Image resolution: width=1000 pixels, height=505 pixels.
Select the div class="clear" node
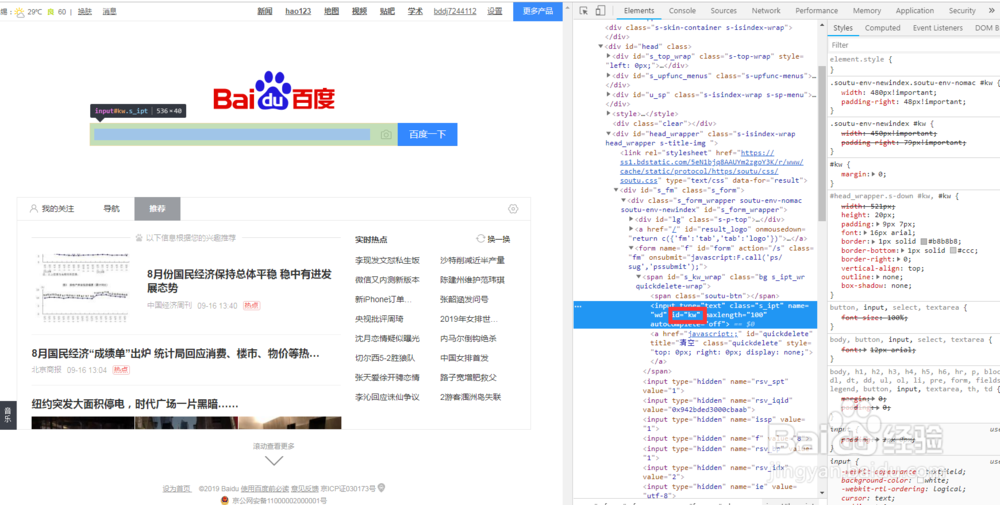pyautogui.click(x=663, y=124)
